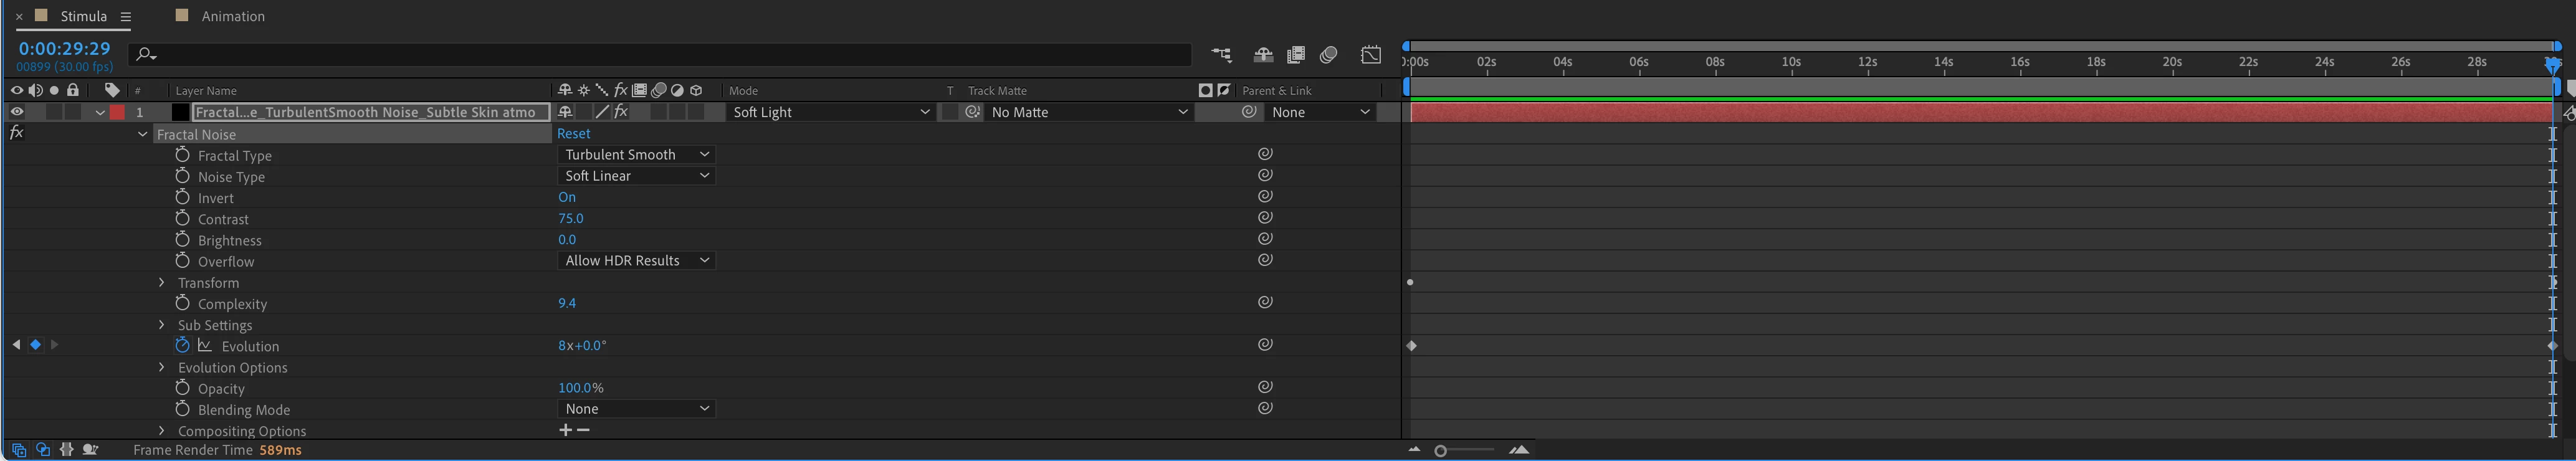Add Compositing Options with plus button
The image size is (2576, 461).
point(565,430)
